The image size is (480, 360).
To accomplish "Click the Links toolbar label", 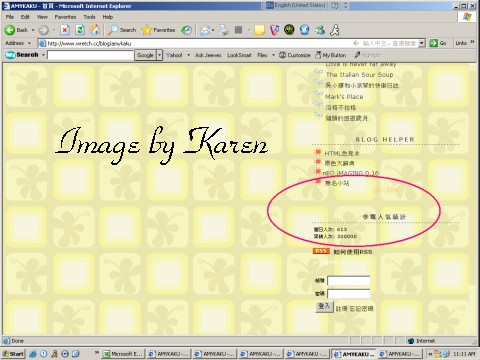I will pos(461,43).
